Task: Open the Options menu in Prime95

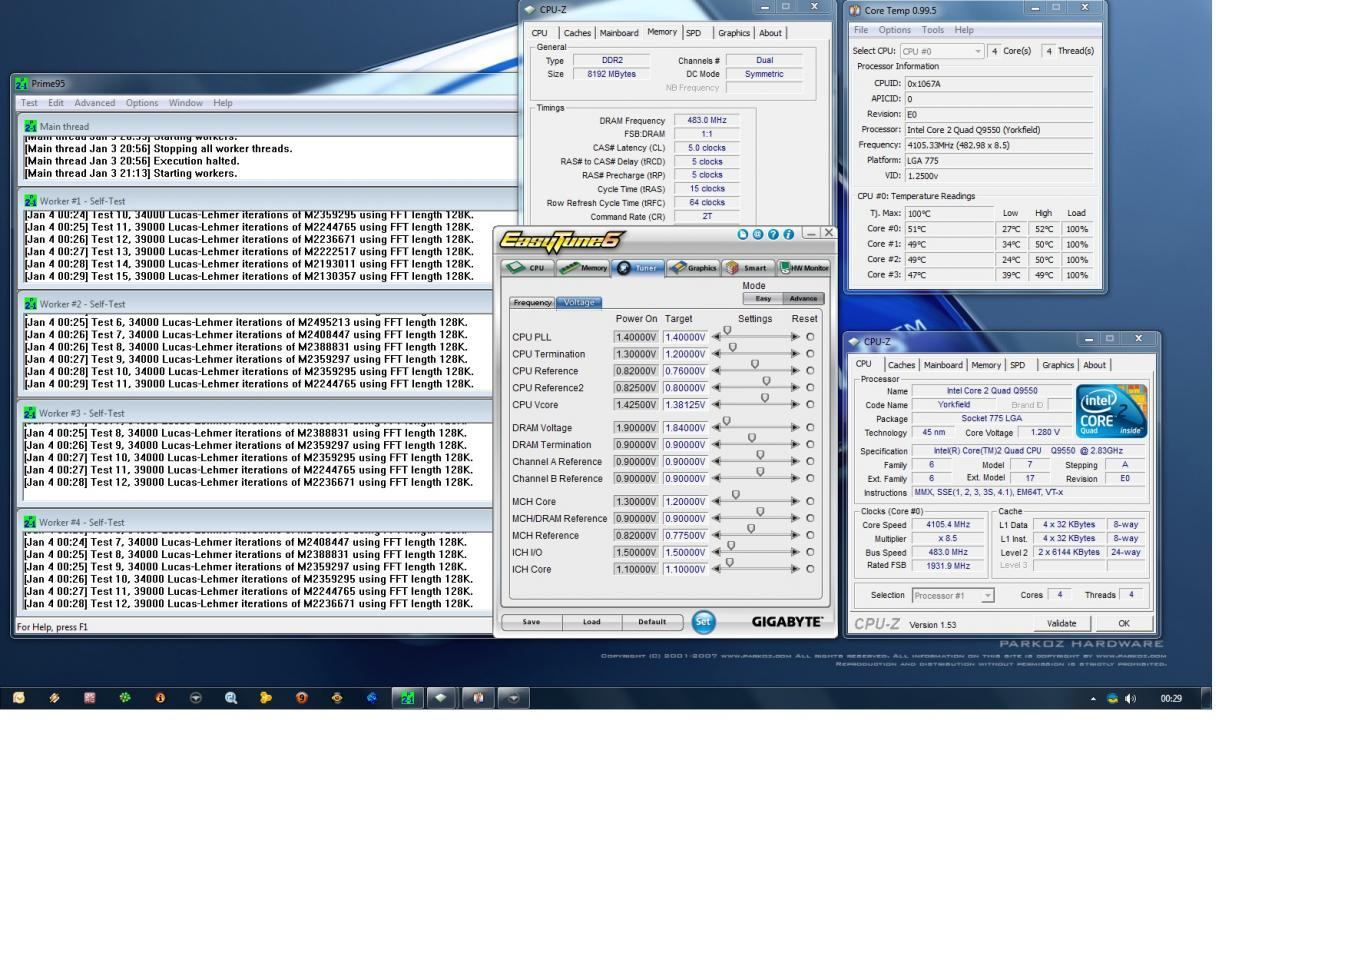Action: (141, 103)
